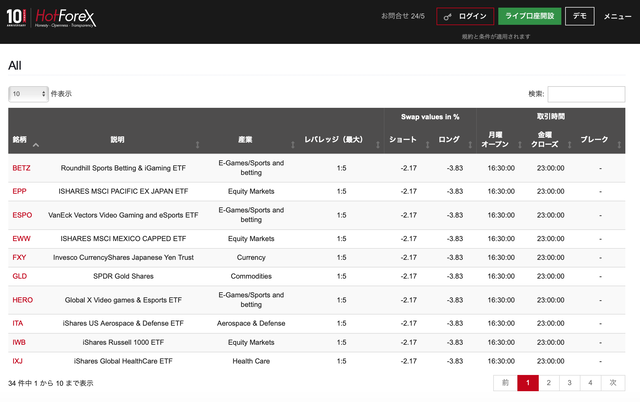Open the IXJ symbol link
The height and width of the screenshot is (402, 640).
click(17, 361)
